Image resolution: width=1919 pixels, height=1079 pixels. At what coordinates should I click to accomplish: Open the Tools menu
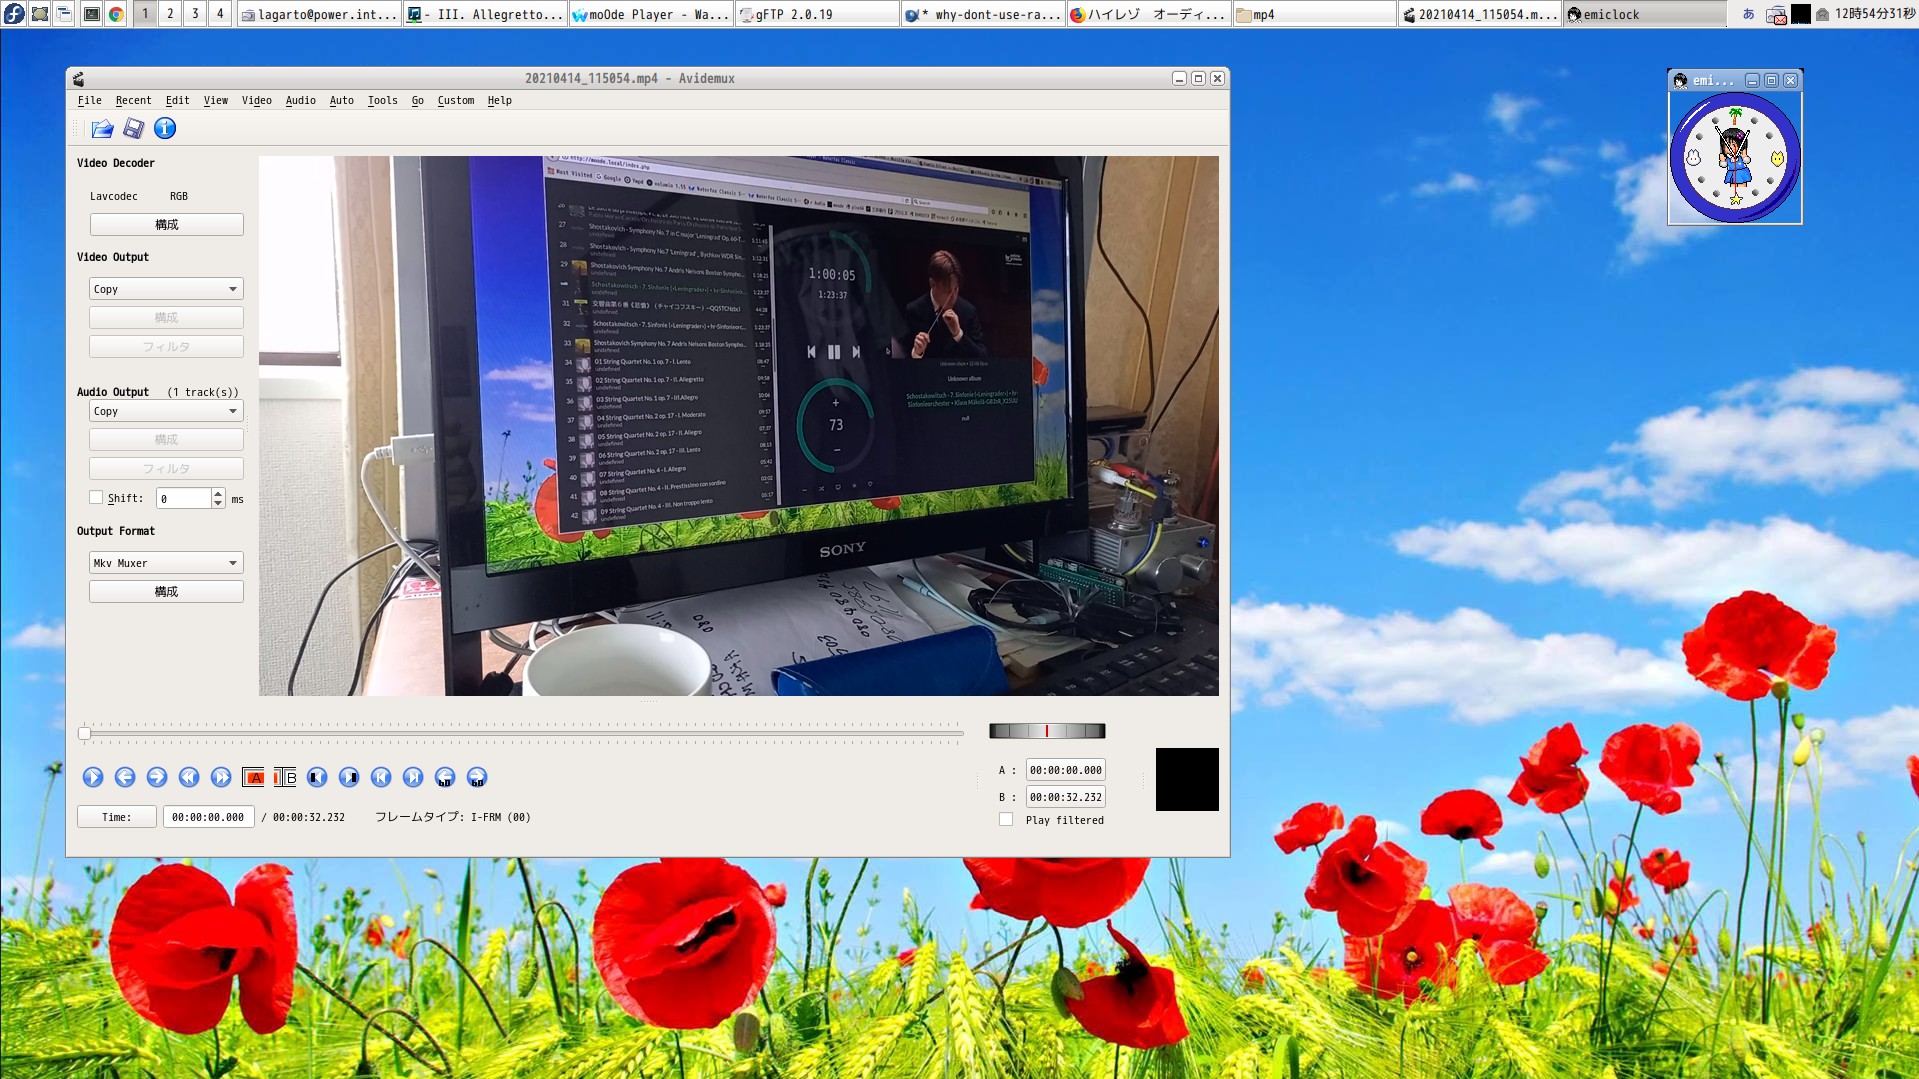tap(382, 100)
